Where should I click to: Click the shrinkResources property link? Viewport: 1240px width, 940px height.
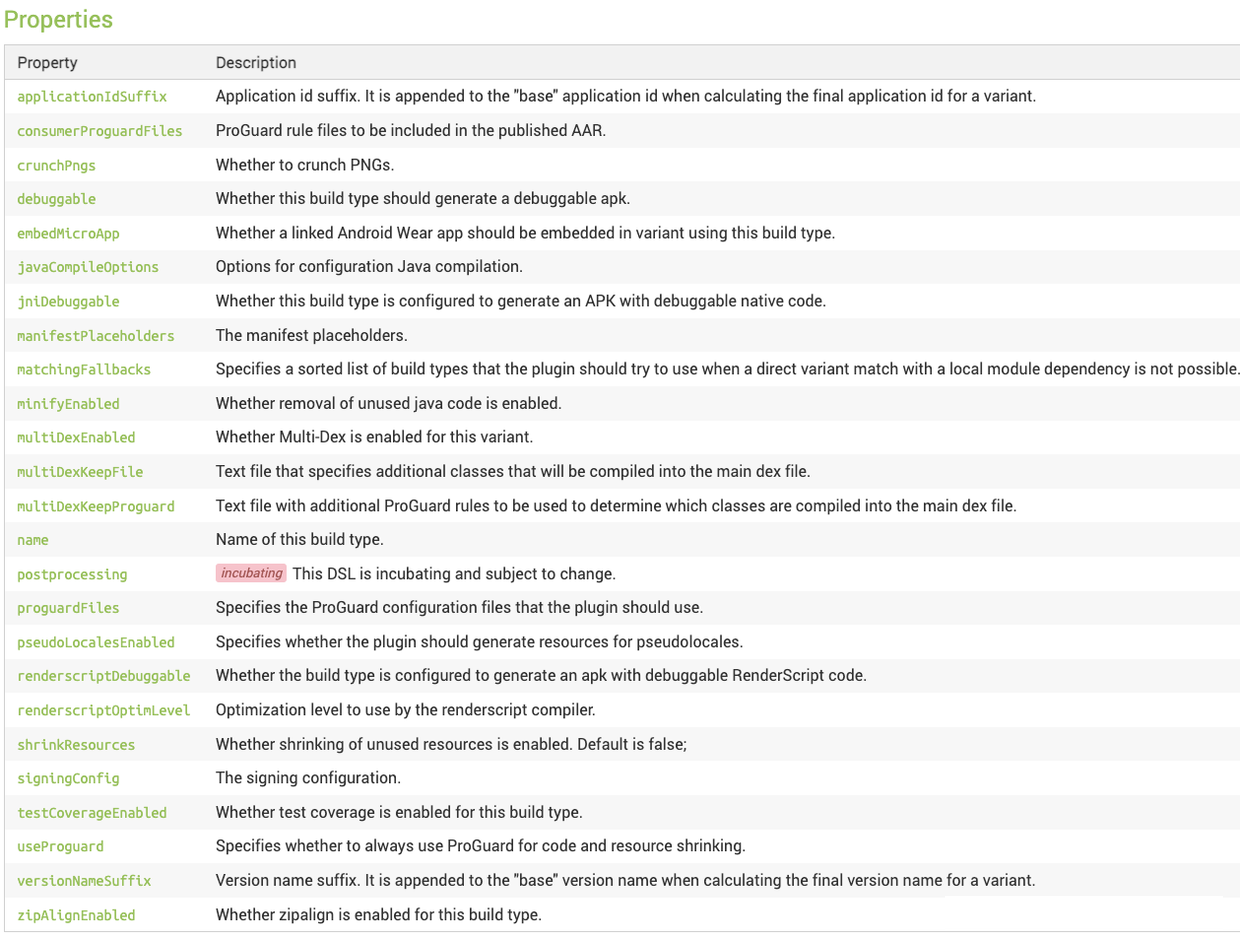[76, 745]
